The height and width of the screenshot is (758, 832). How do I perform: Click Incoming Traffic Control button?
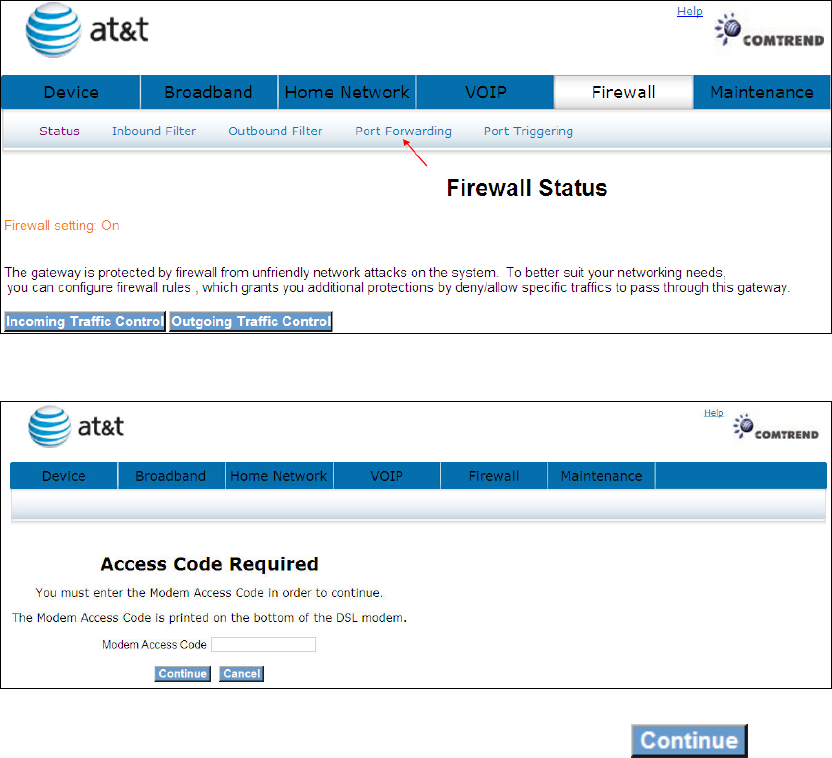point(85,321)
